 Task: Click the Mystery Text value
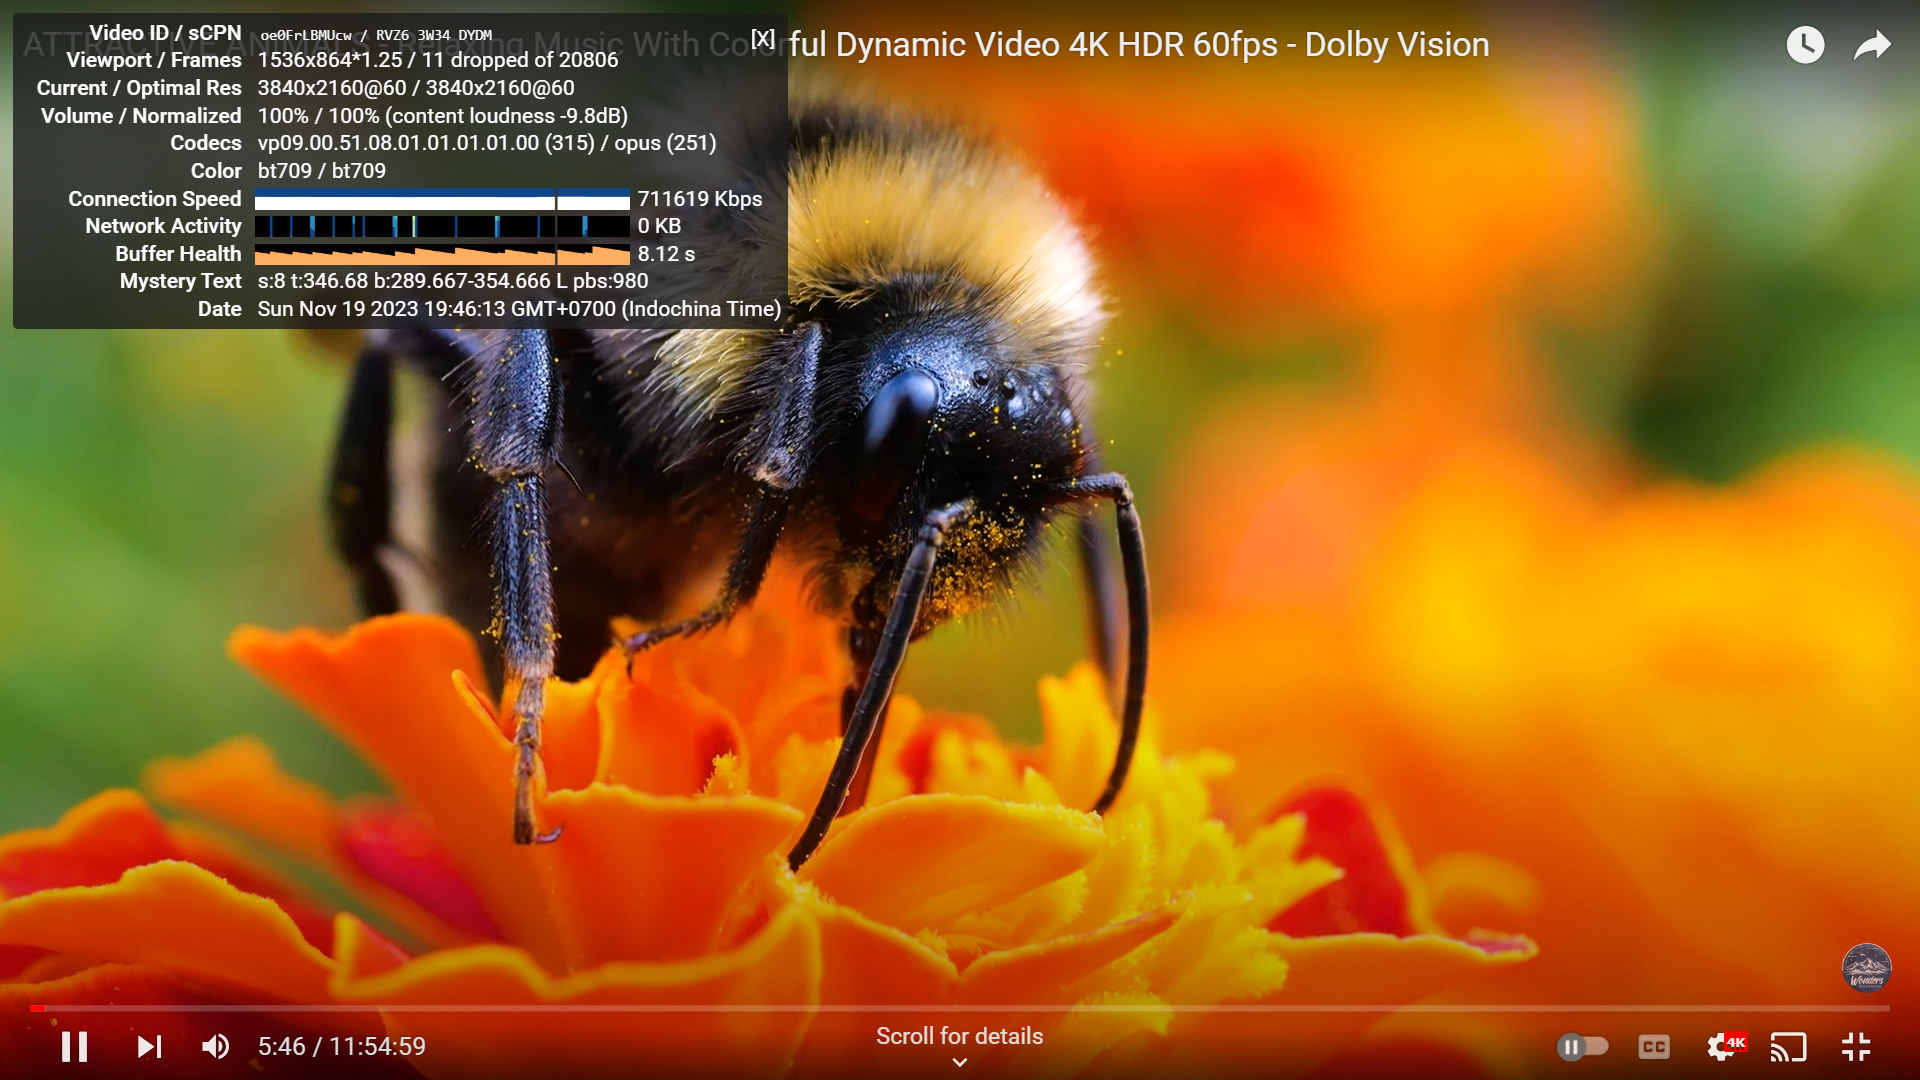[x=453, y=281]
